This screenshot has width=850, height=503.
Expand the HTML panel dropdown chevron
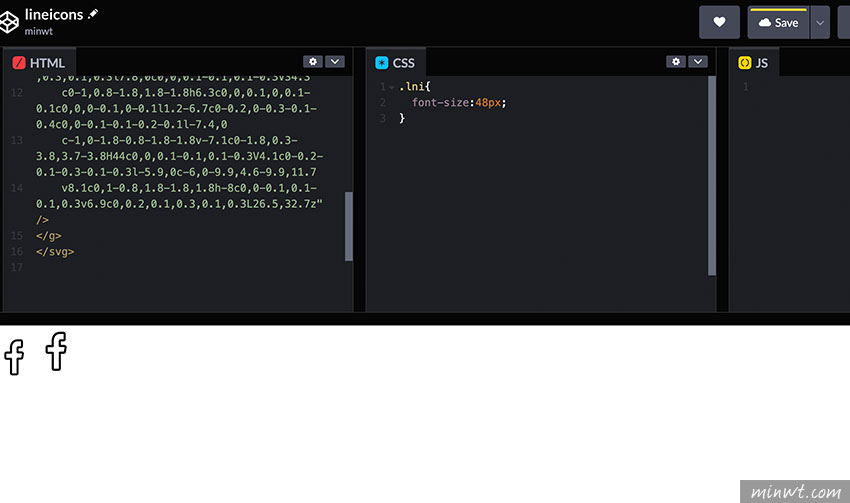[x=334, y=62]
